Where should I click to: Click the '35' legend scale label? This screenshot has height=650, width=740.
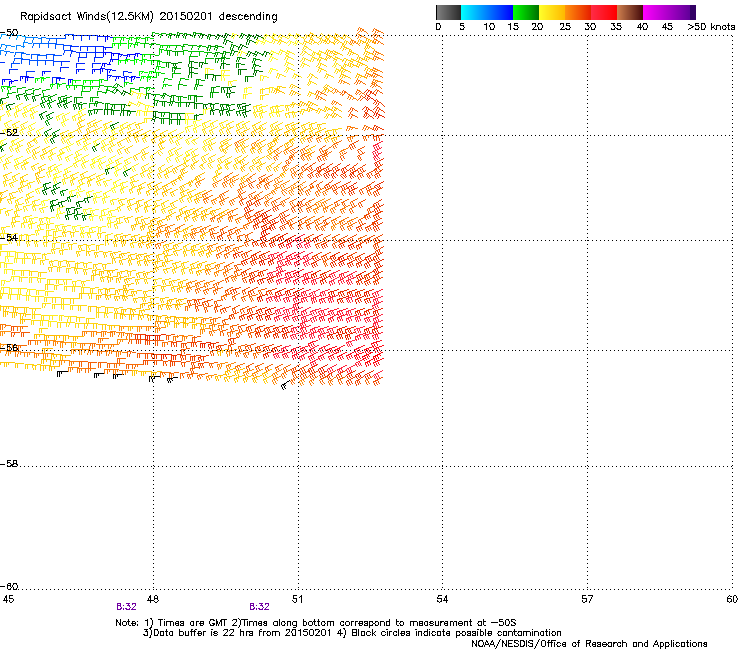click(616, 27)
